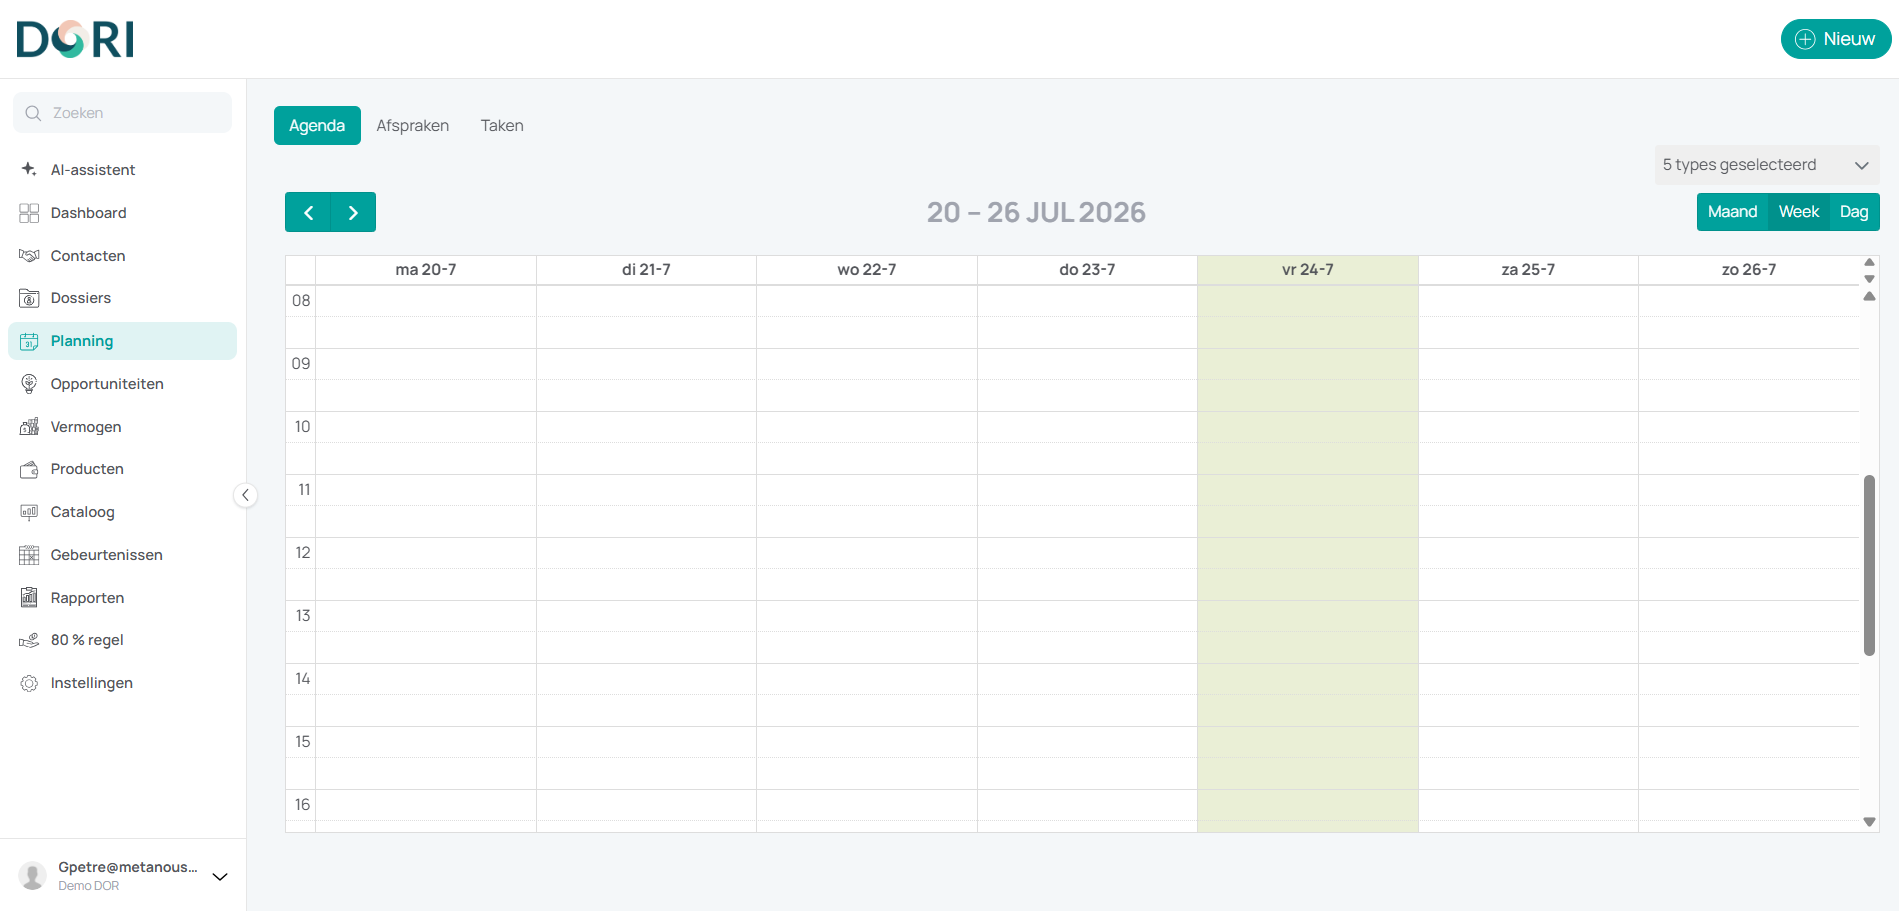
Task: Open Cataloog menu item
Action: 122,512
